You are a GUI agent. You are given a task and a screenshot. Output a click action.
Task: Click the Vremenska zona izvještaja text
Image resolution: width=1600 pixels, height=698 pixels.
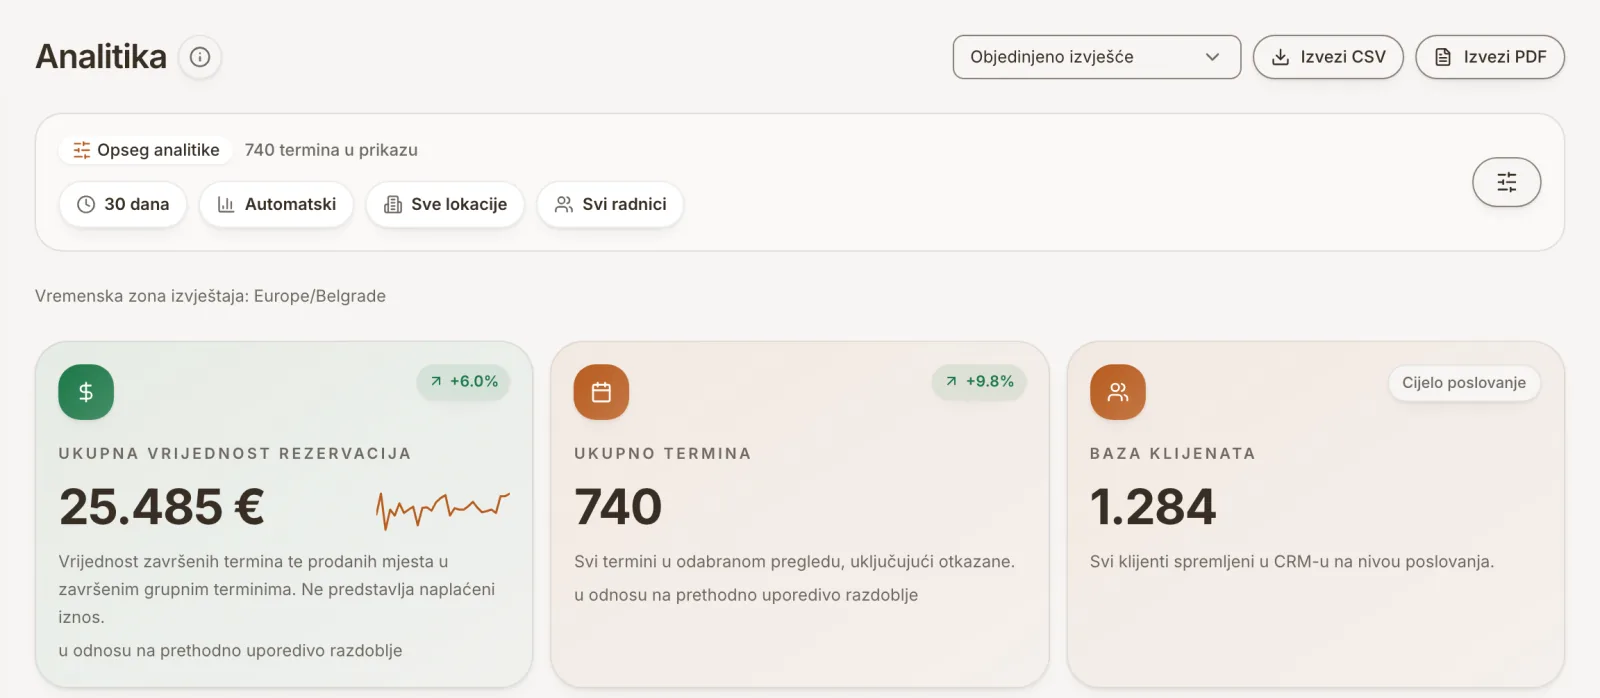click(210, 296)
